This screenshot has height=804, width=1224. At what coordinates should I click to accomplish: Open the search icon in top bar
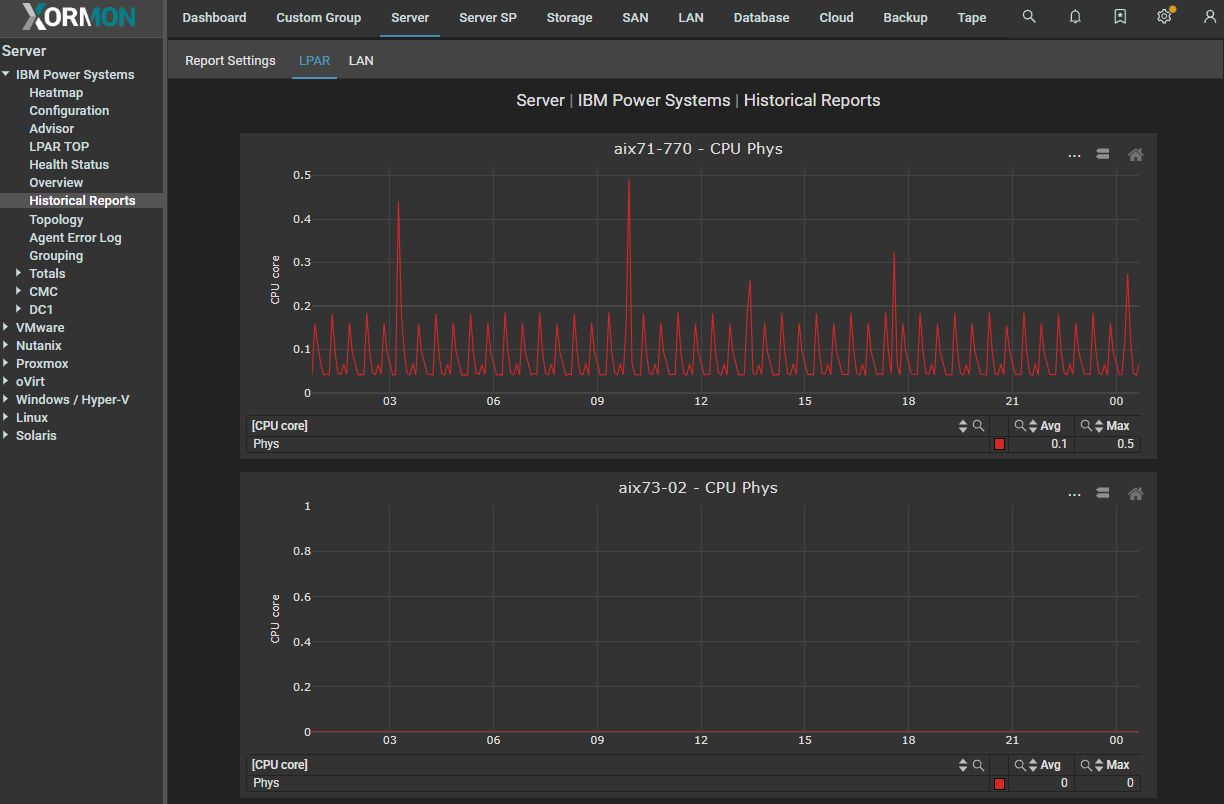tap(1029, 17)
